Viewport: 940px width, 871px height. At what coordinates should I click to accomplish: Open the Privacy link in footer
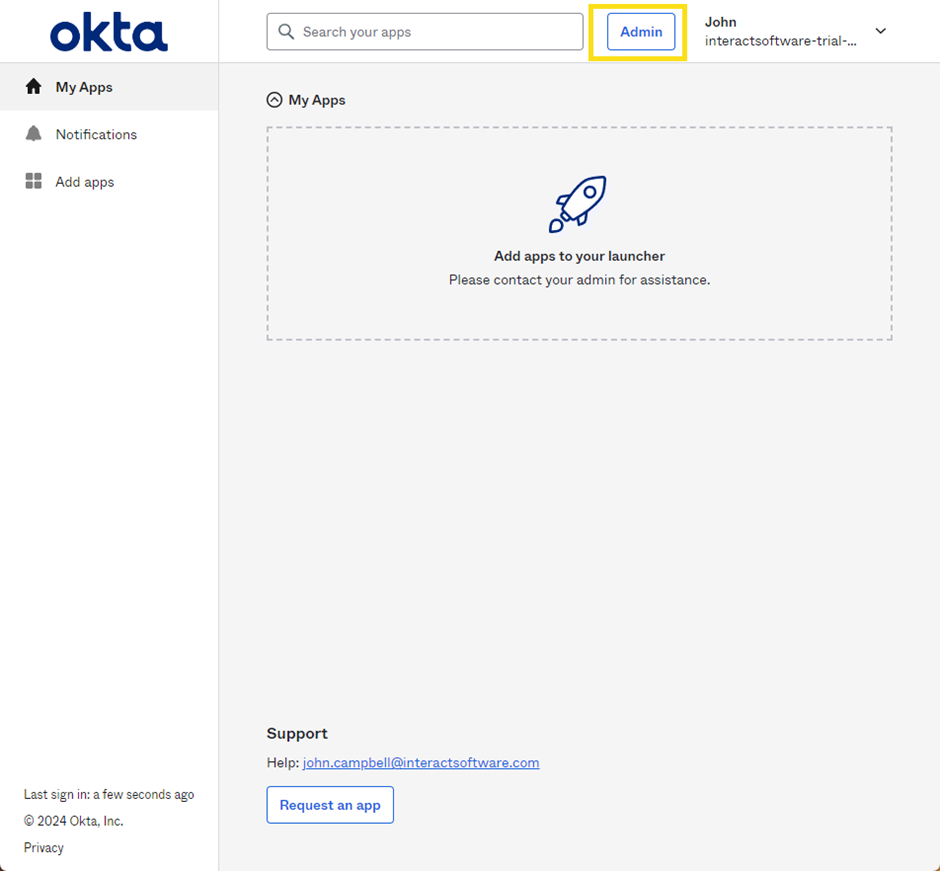pos(44,848)
